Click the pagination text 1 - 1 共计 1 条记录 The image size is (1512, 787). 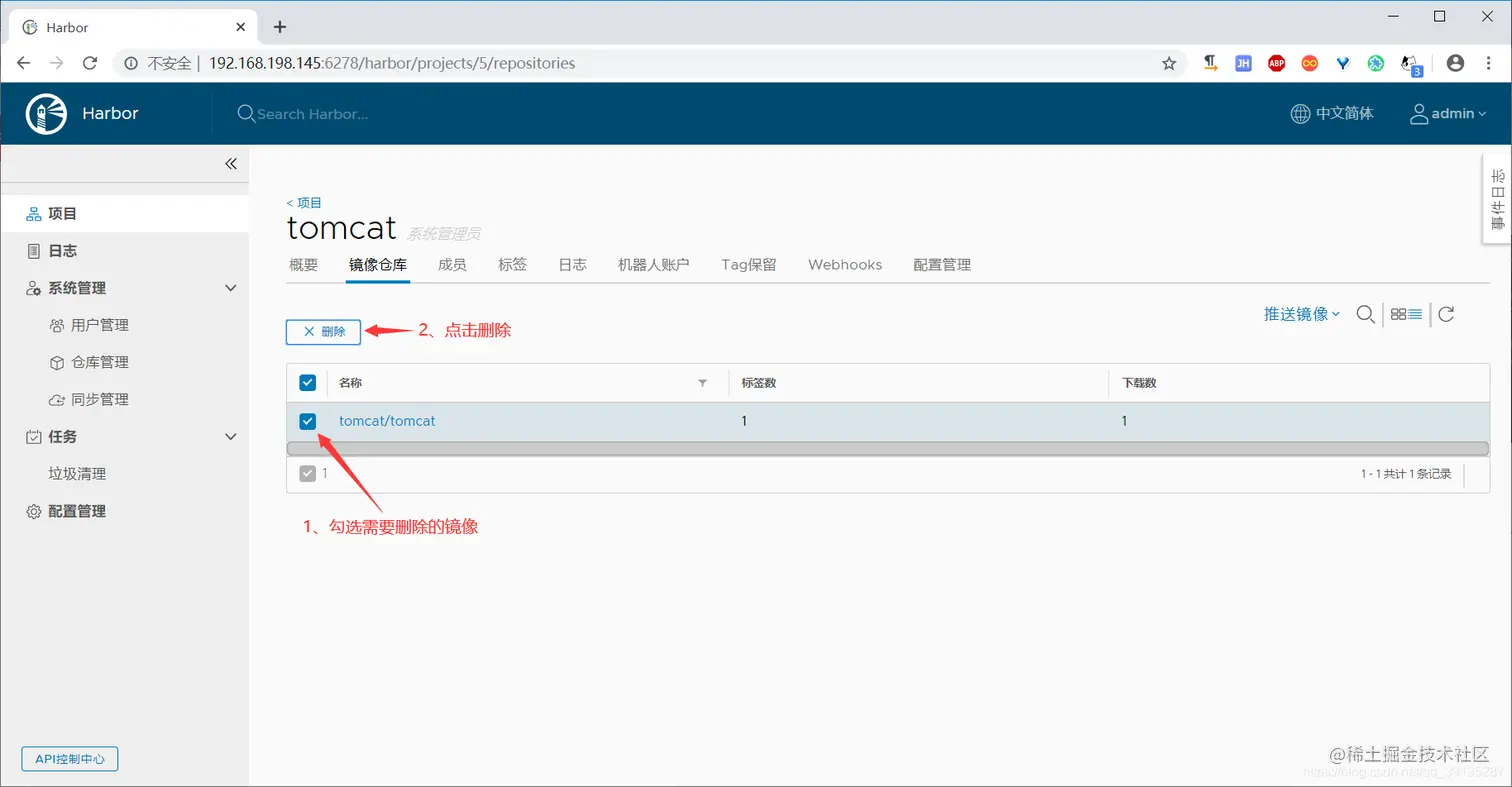coord(1406,474)
